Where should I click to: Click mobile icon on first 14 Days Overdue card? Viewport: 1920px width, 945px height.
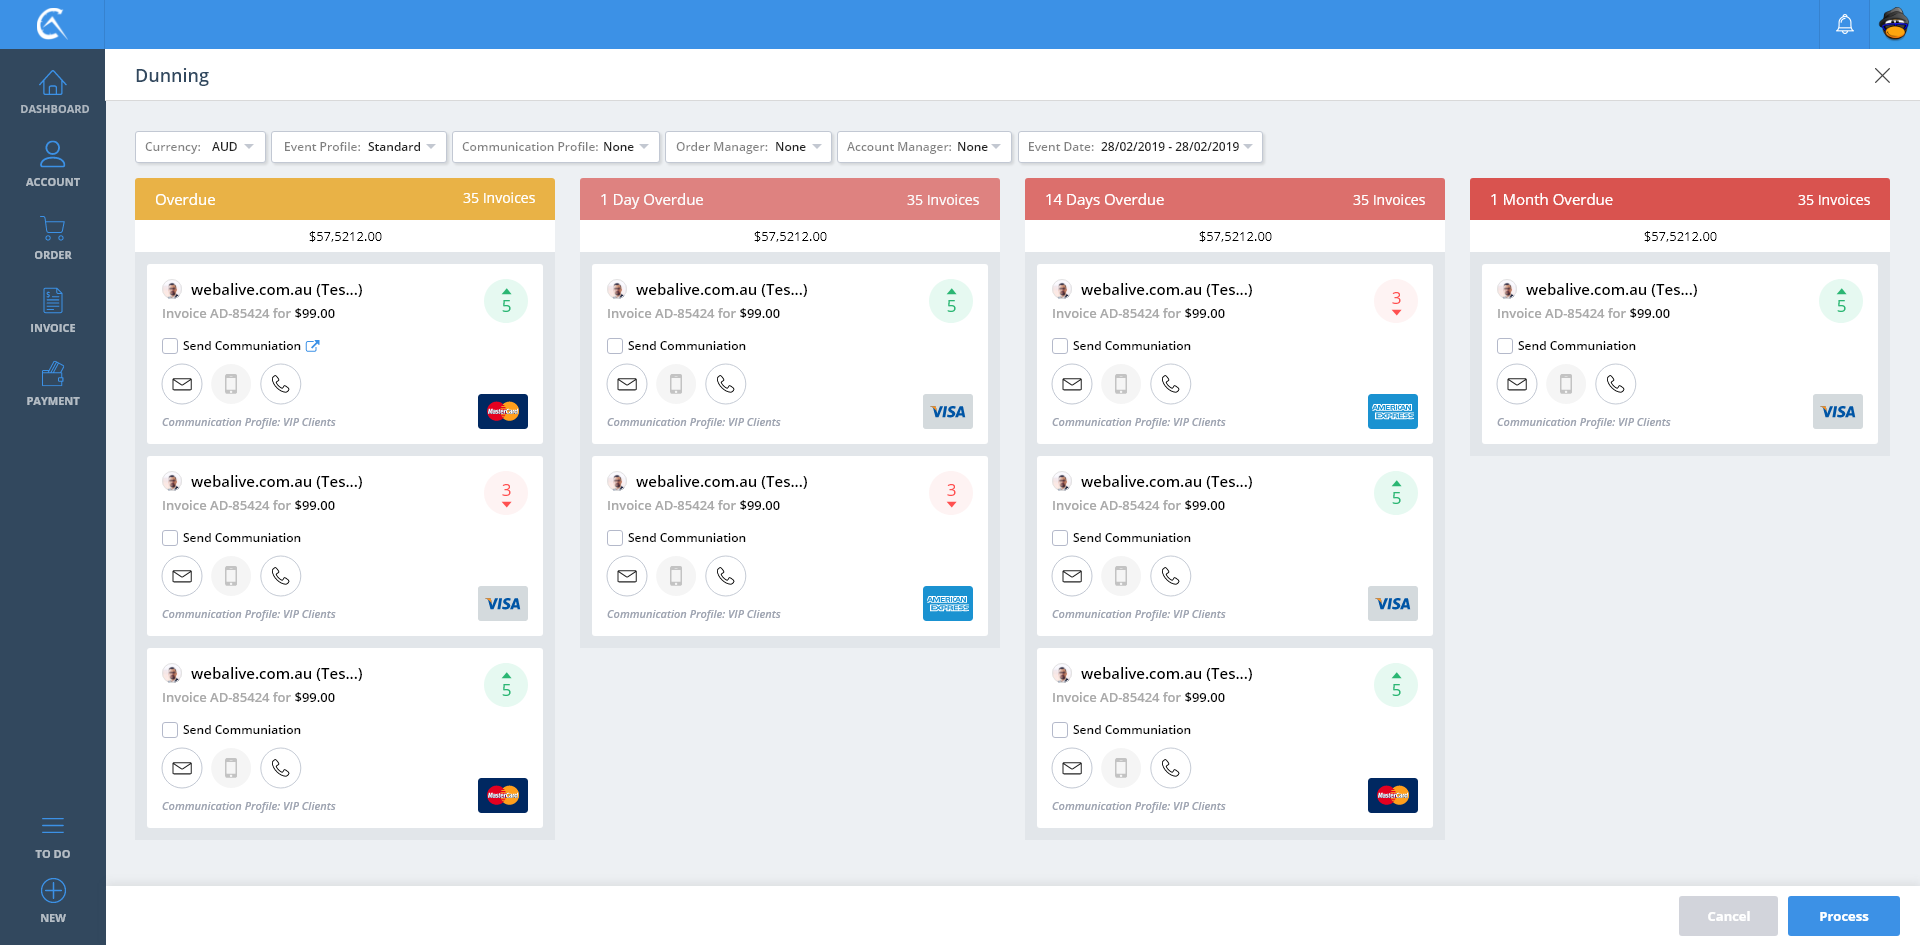(x=1121, y=384)
